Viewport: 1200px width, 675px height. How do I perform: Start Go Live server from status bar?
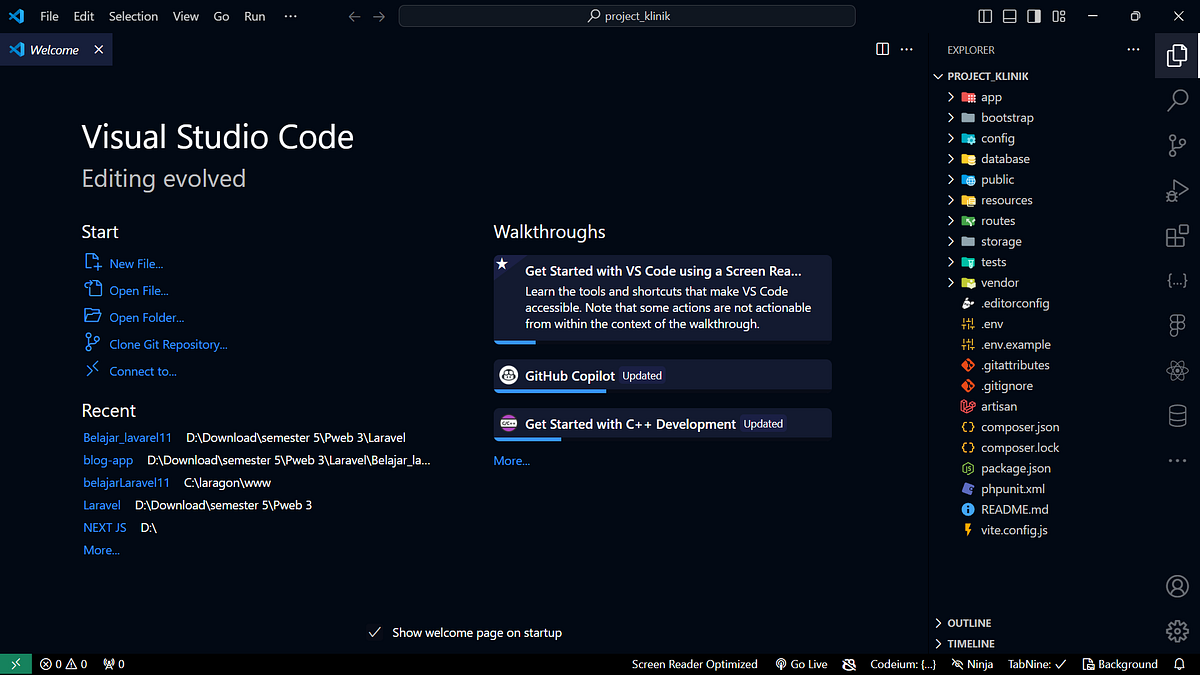tap(801, 663)
